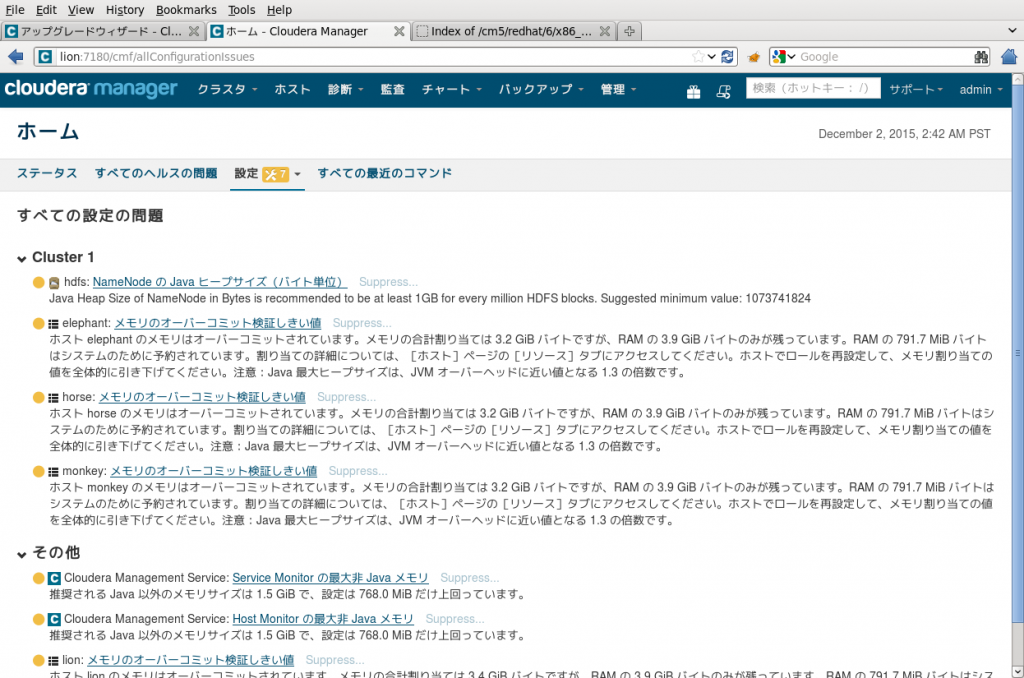Open Host Monitor の最大非 Java メモリ link

pos(323,619)
